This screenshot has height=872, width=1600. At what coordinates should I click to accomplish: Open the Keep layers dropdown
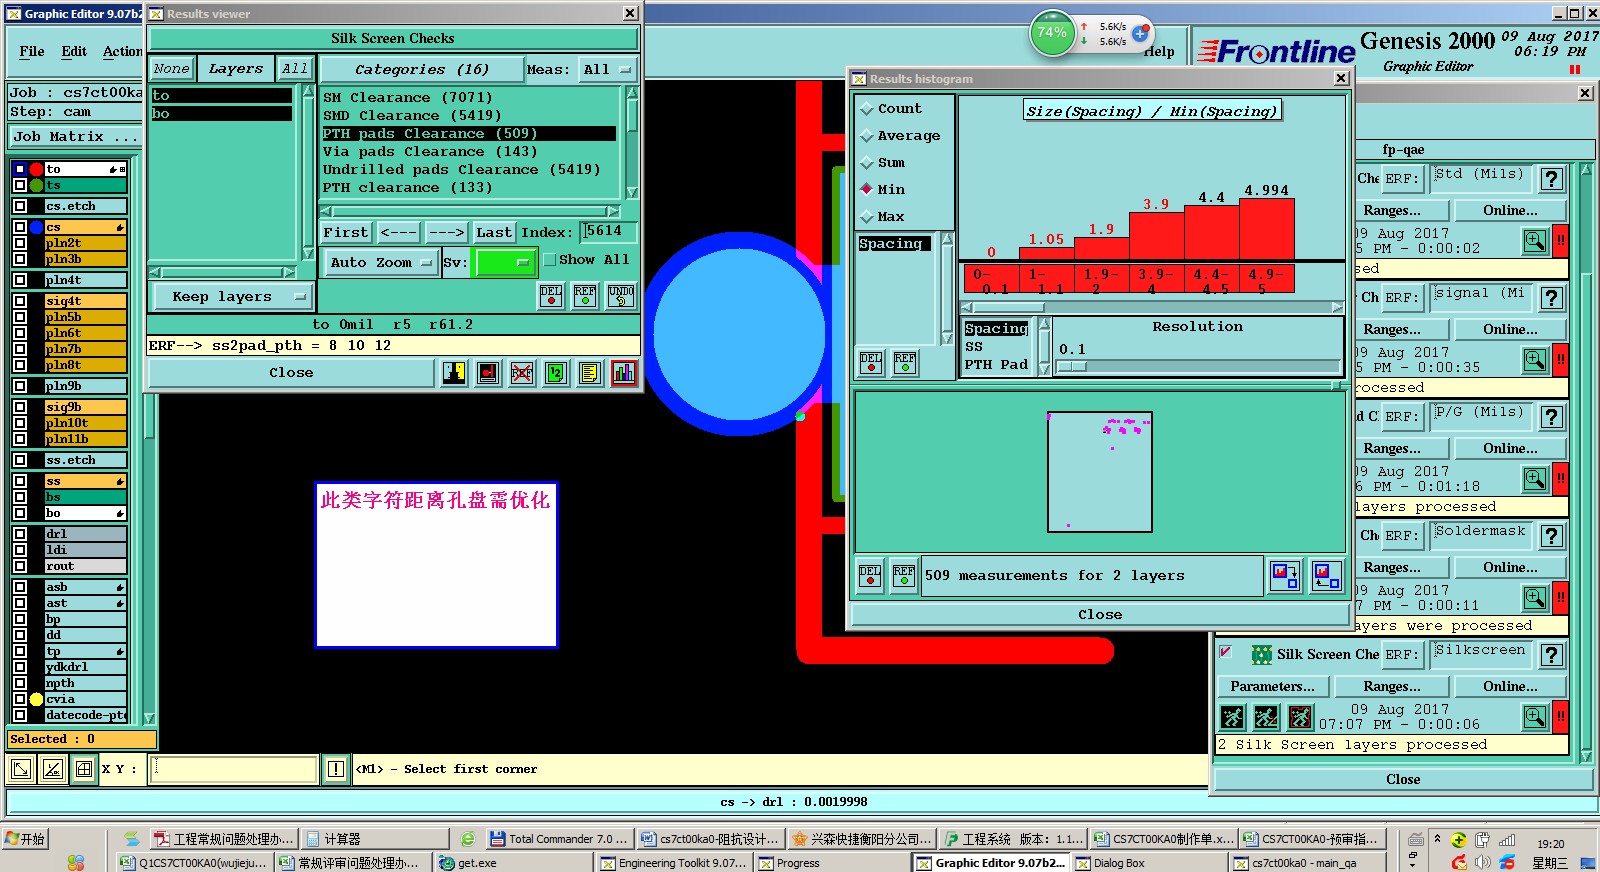(232, 297)
